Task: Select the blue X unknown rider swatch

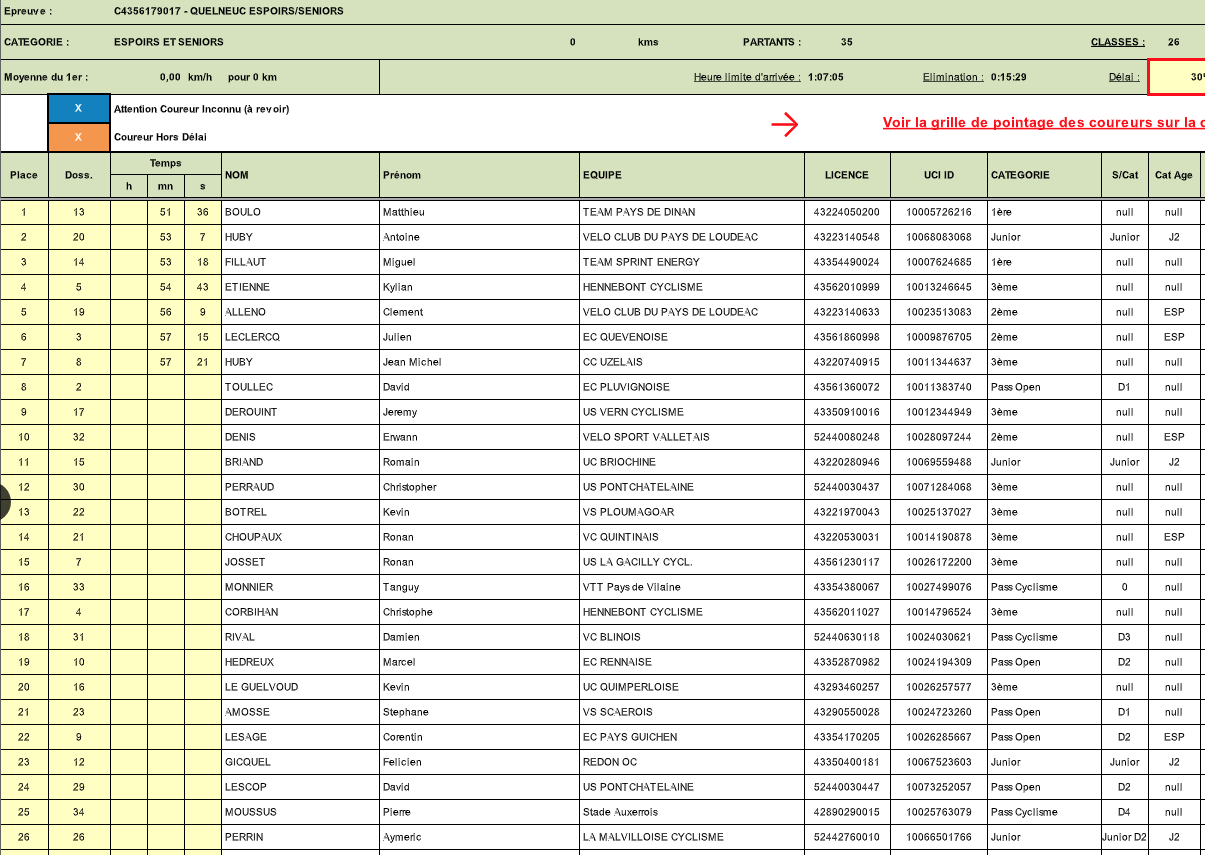Action: click(x=79, y=109)
